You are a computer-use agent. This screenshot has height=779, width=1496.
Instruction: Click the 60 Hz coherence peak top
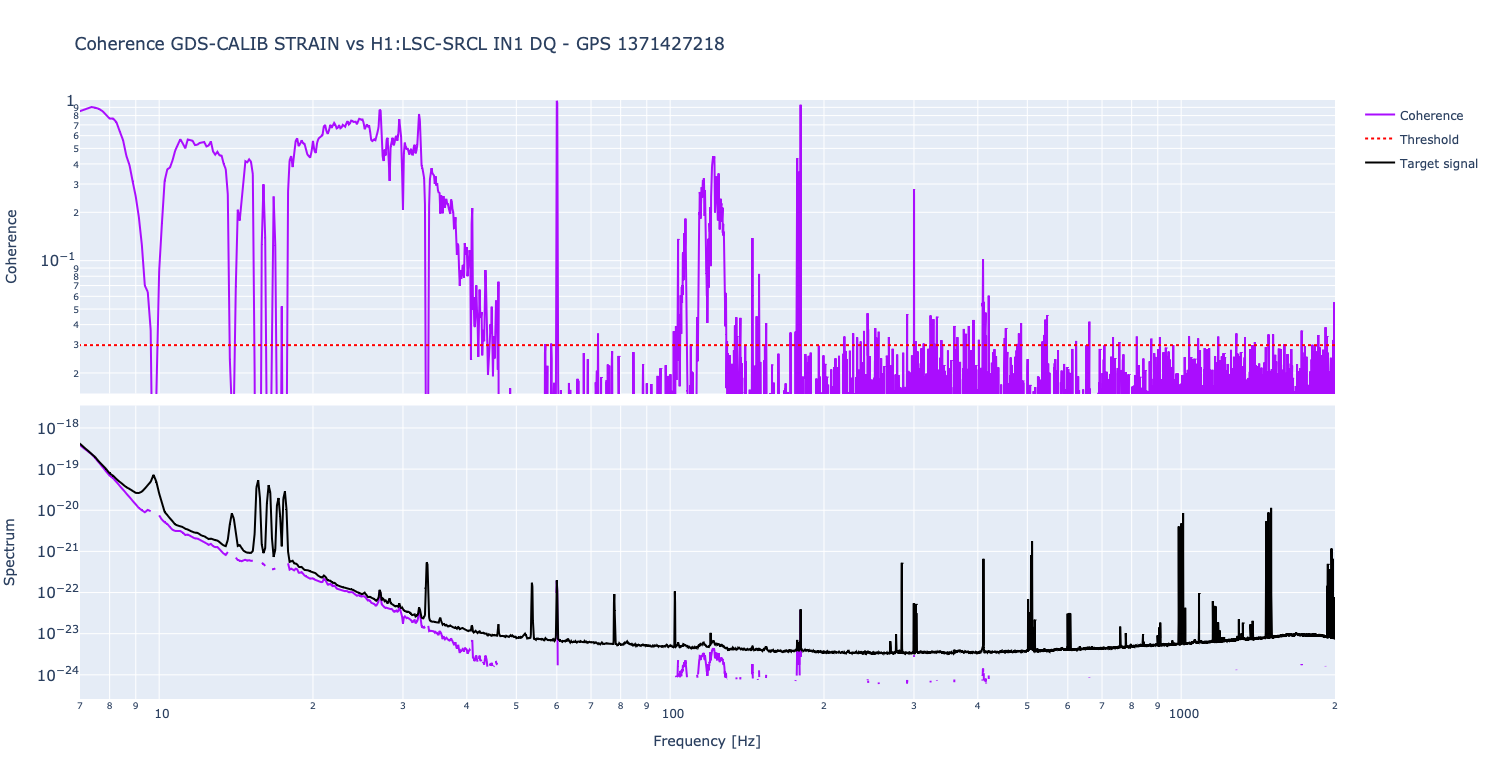pyautogui.click(x=557, y=103)
